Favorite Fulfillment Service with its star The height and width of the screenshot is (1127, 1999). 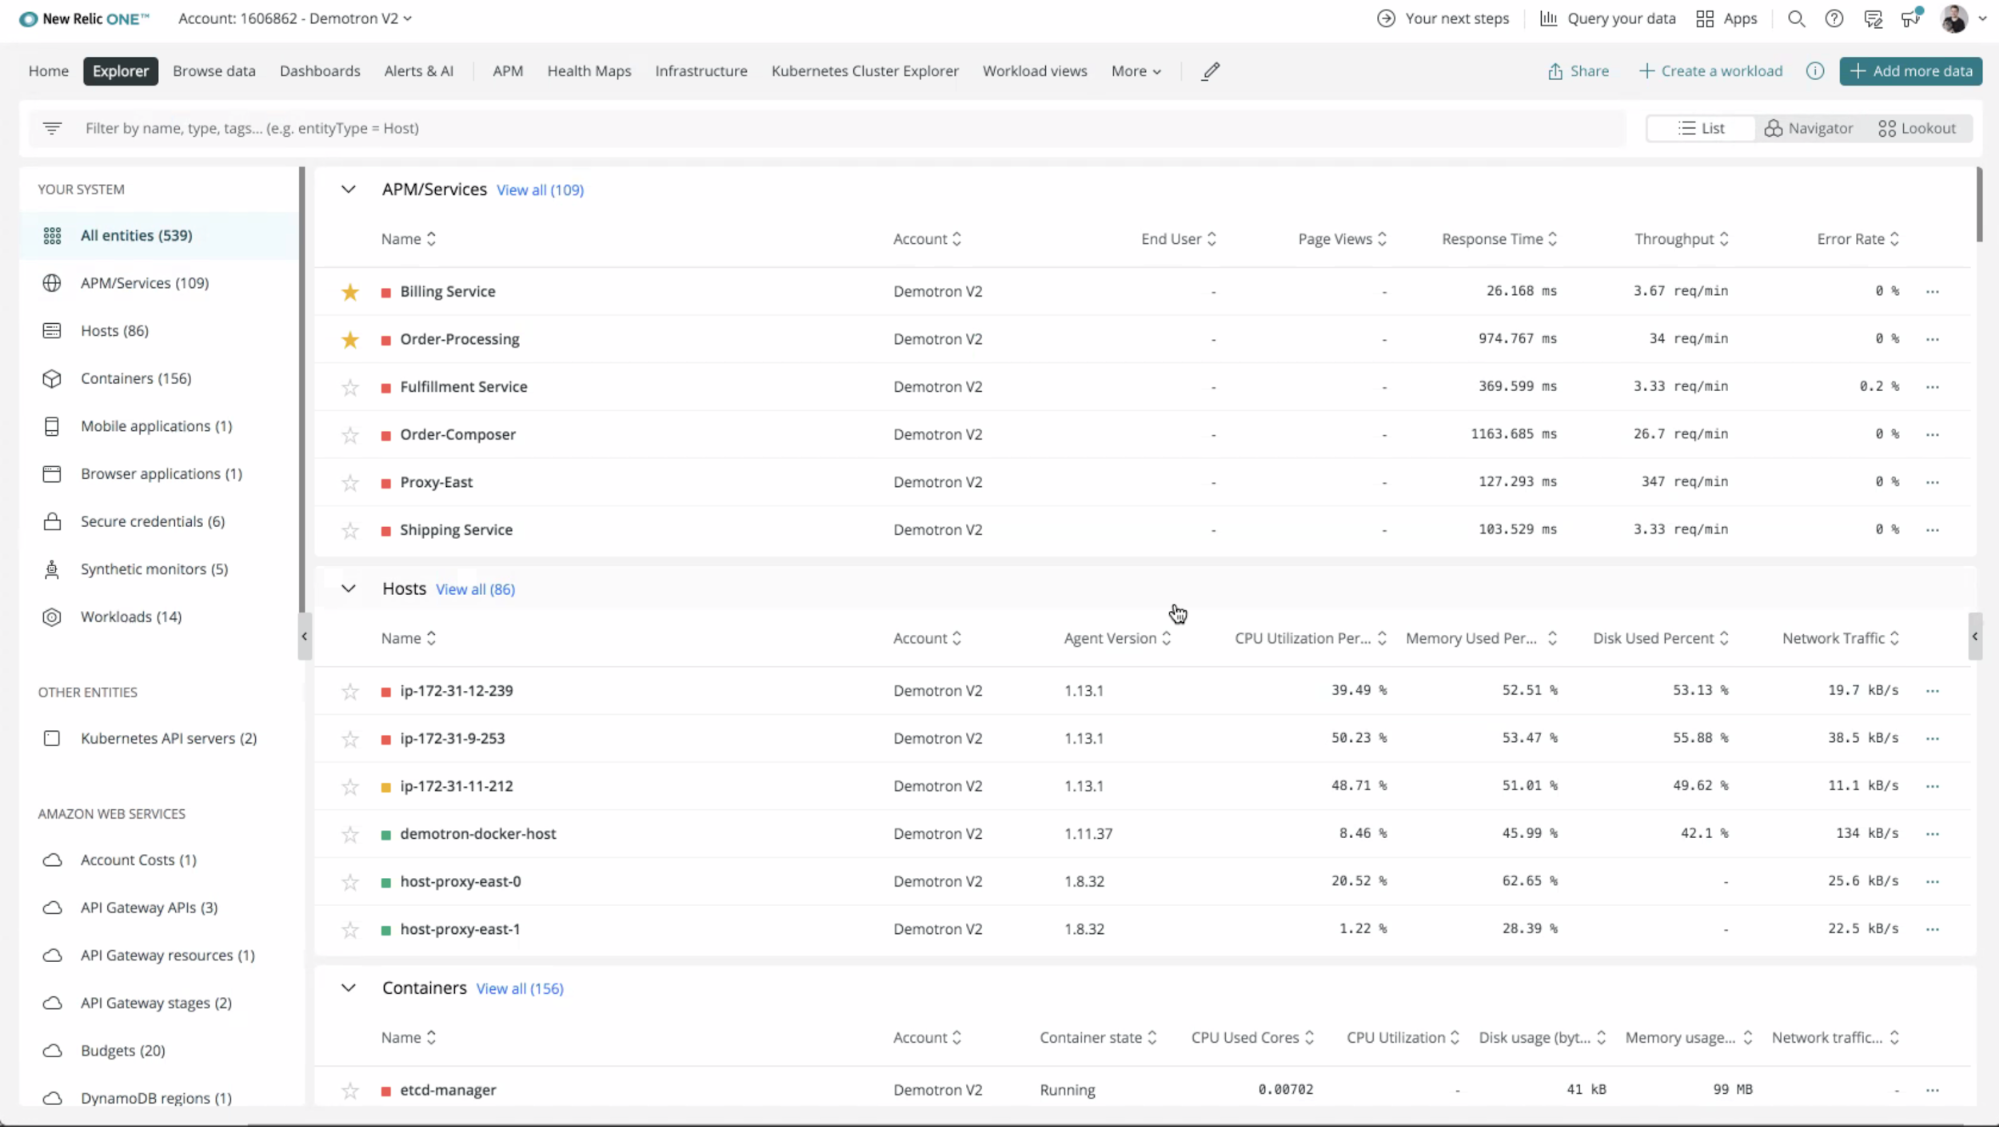click(350, 387)
